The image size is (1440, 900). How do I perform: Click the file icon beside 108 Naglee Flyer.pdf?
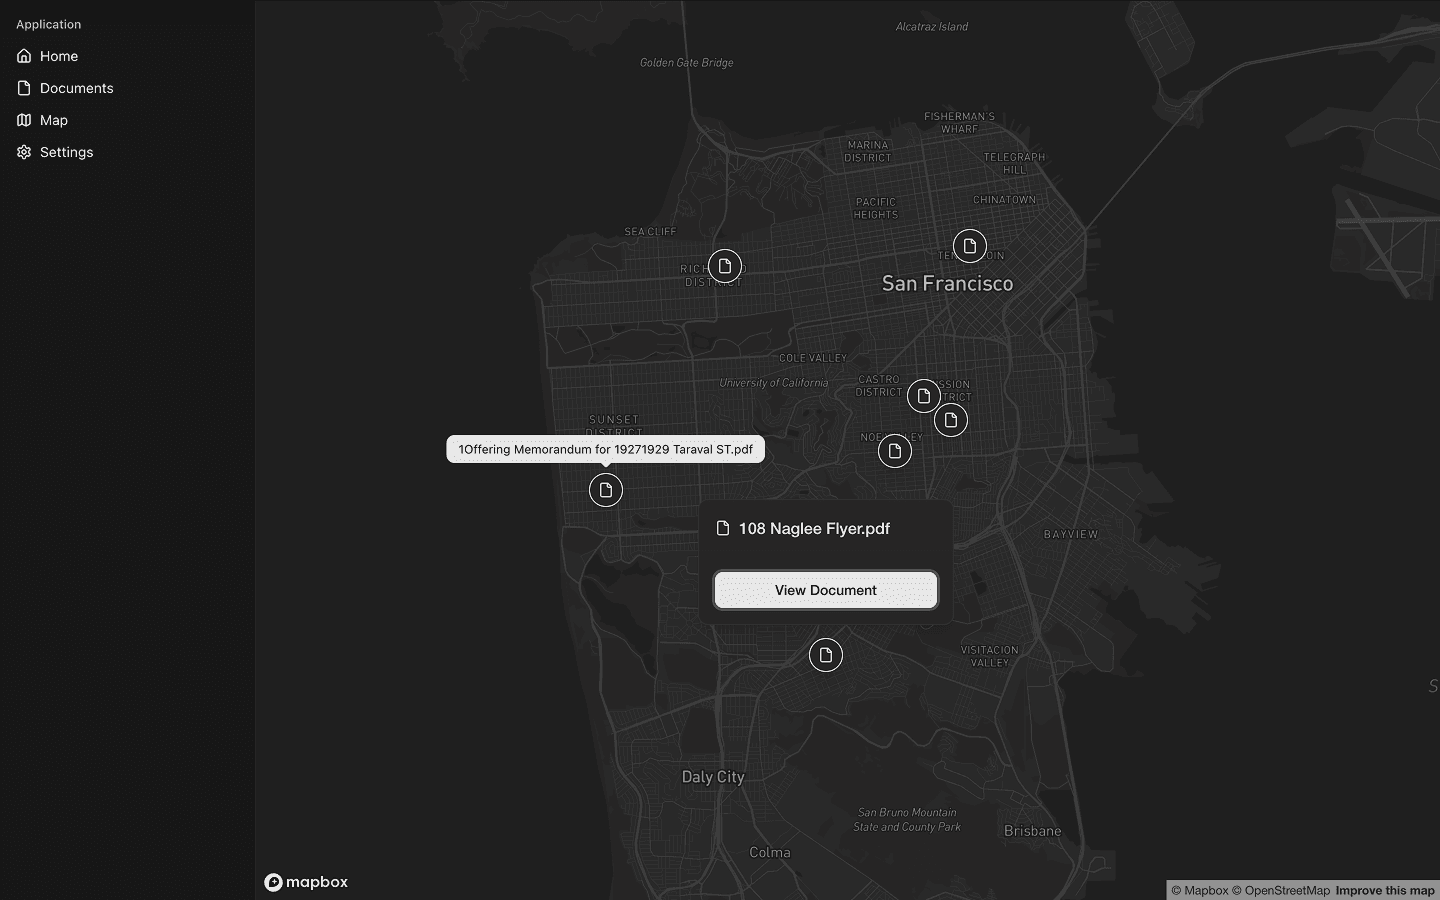coord(721,528)
